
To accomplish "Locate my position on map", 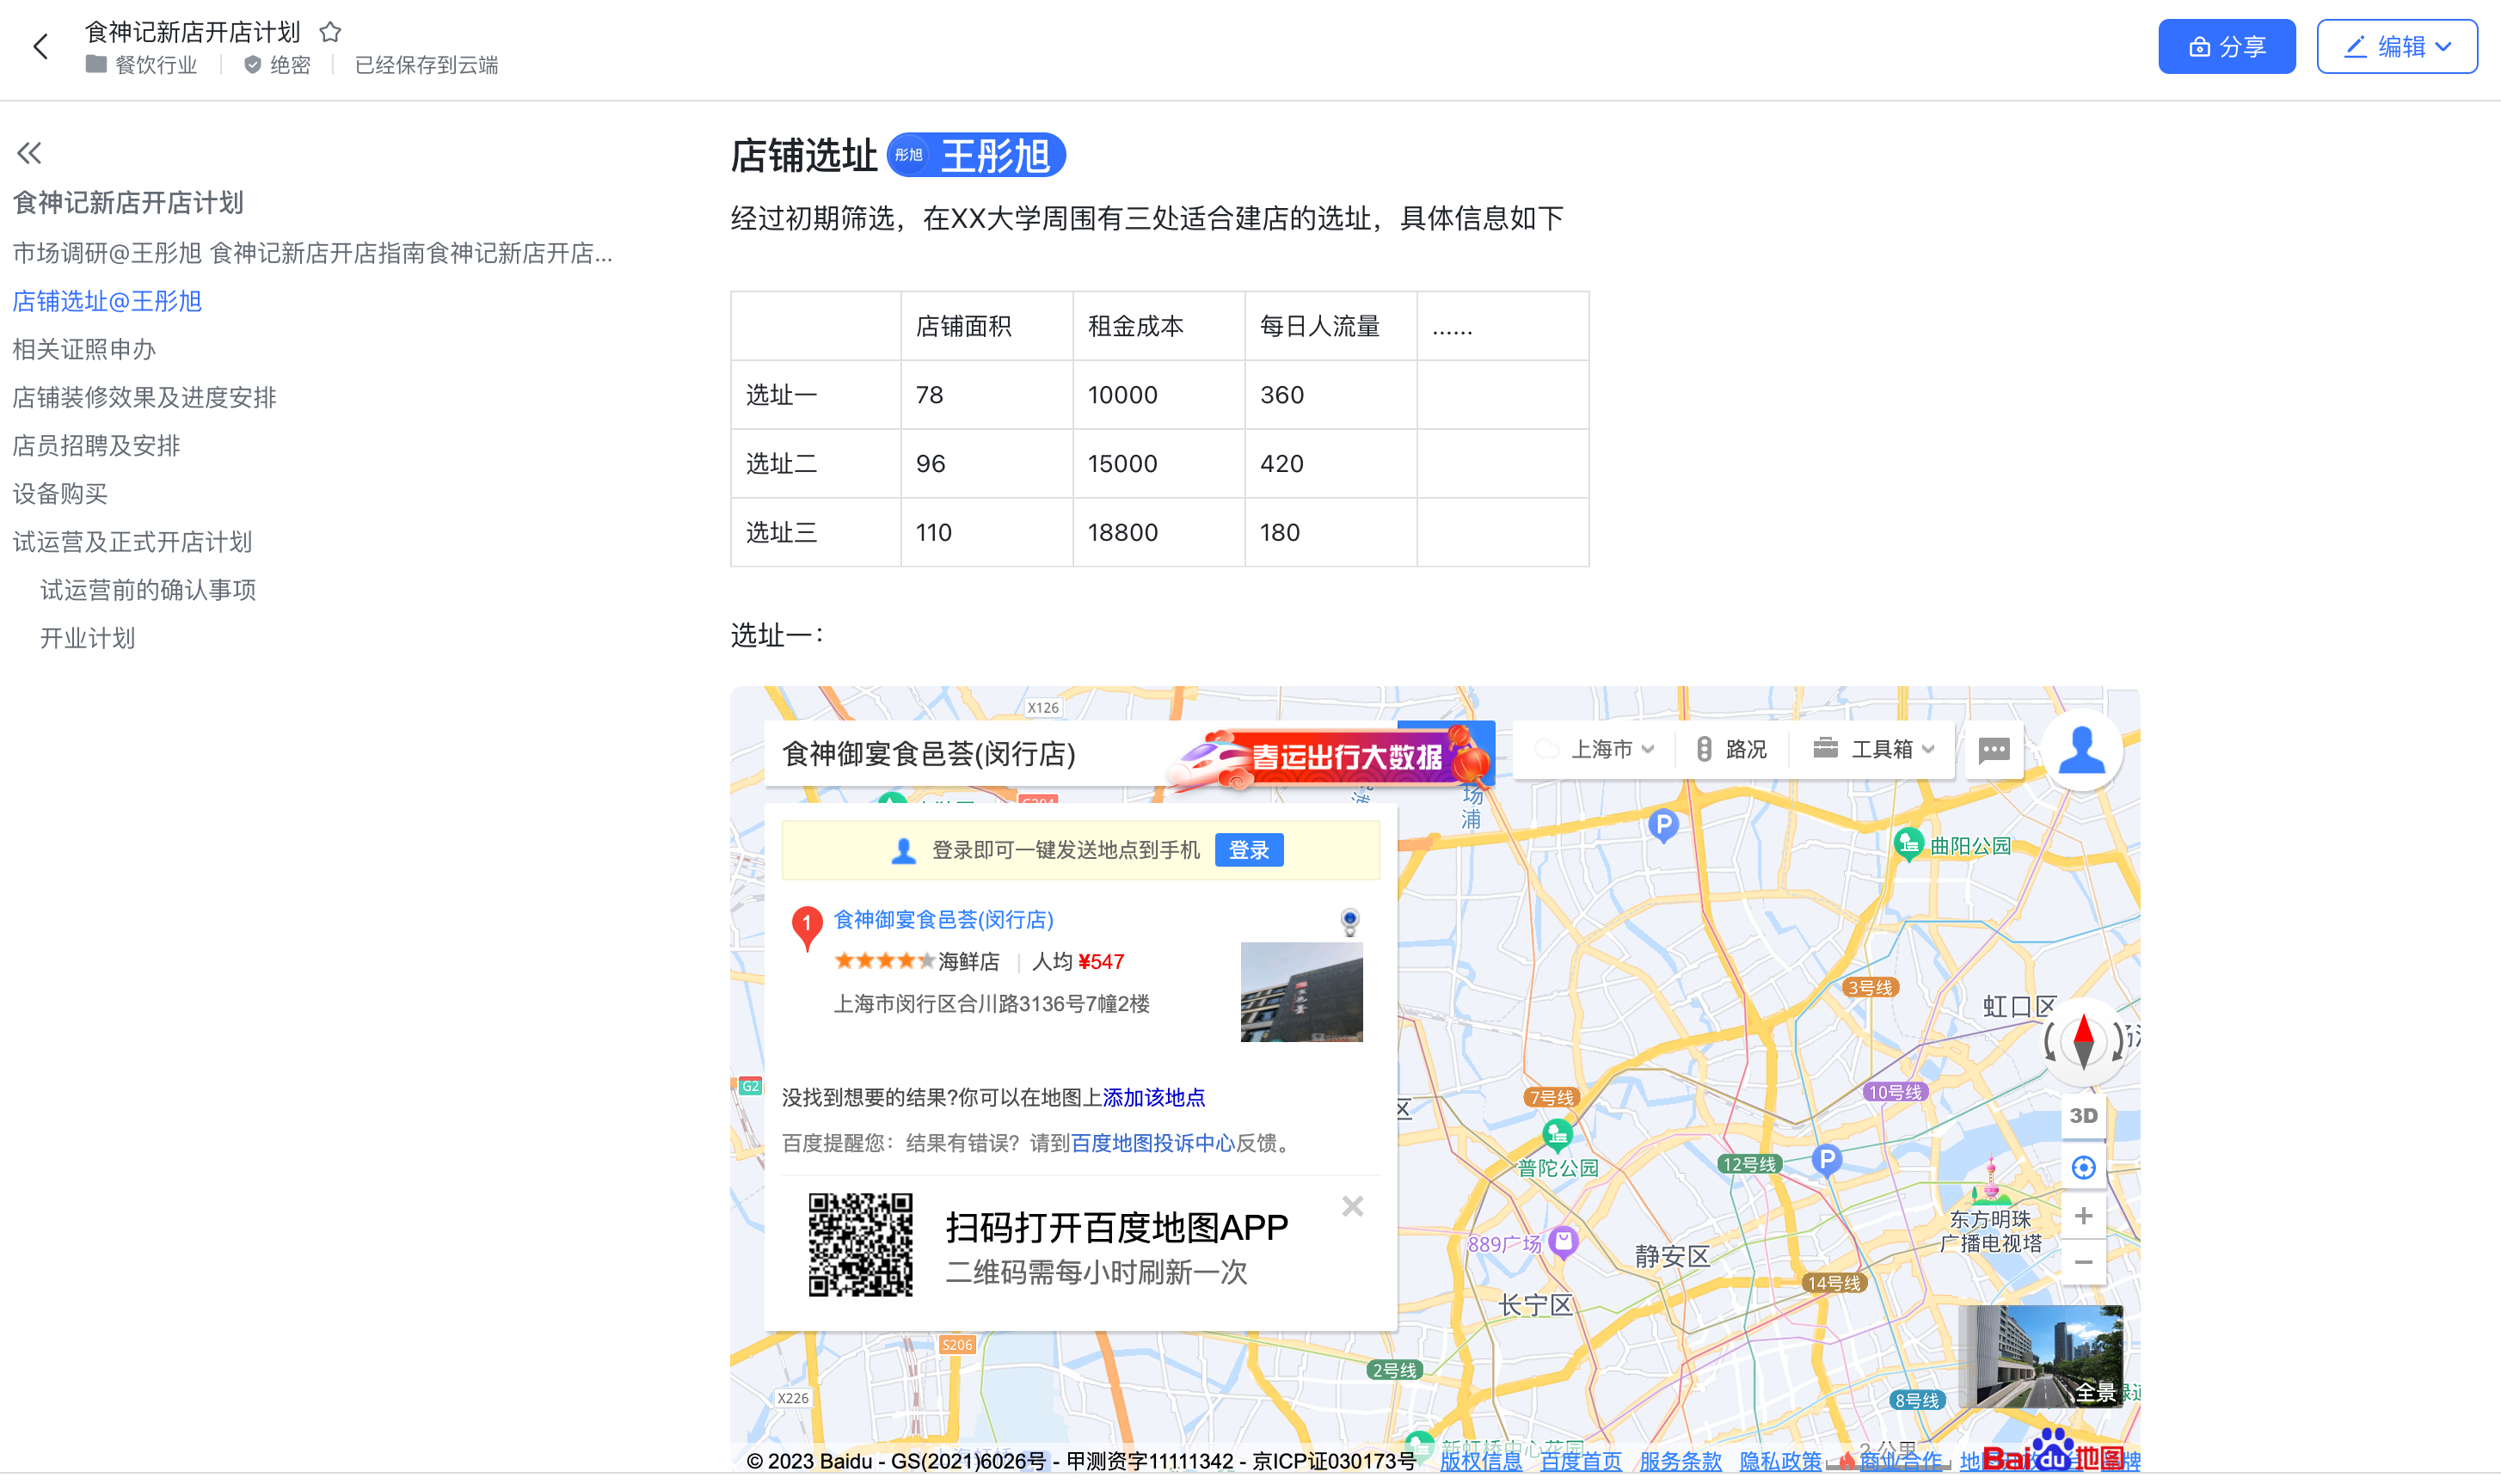I will click(x=2083, y=1167).
